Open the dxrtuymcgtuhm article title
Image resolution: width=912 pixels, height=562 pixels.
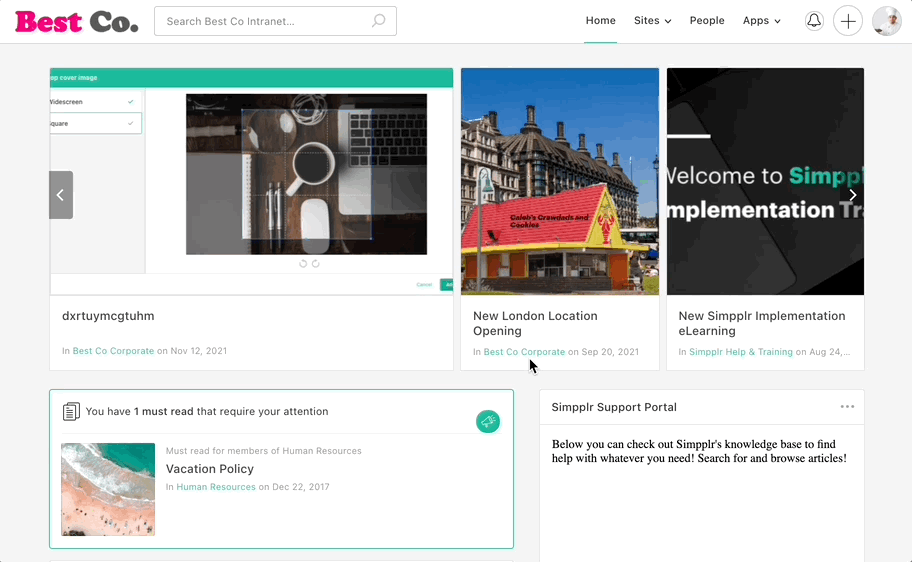[x=108, y=316]
